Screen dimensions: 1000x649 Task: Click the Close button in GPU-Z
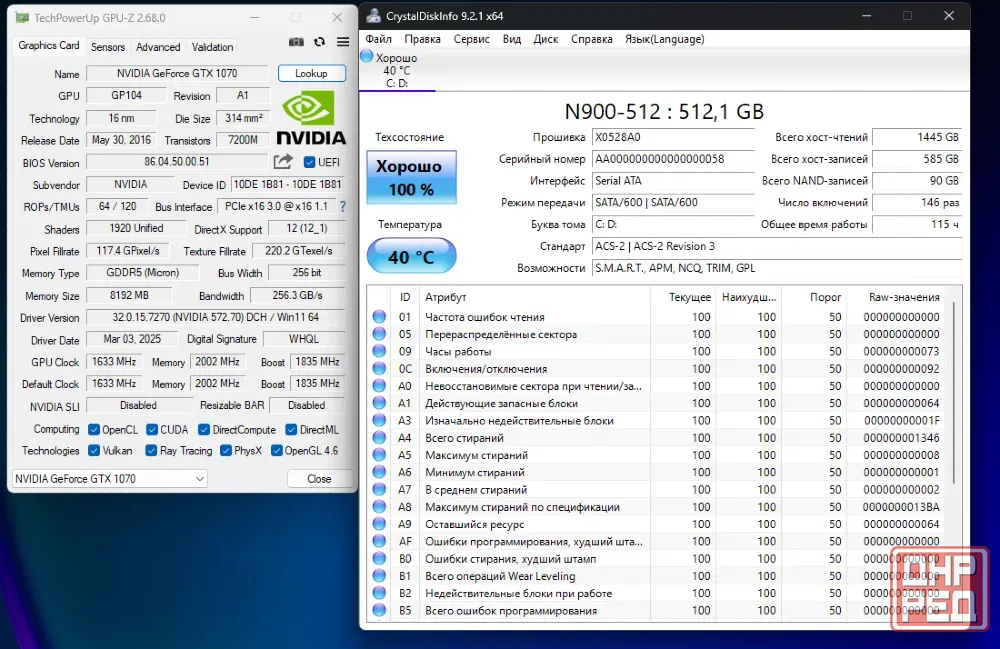(x=320, y=478)
